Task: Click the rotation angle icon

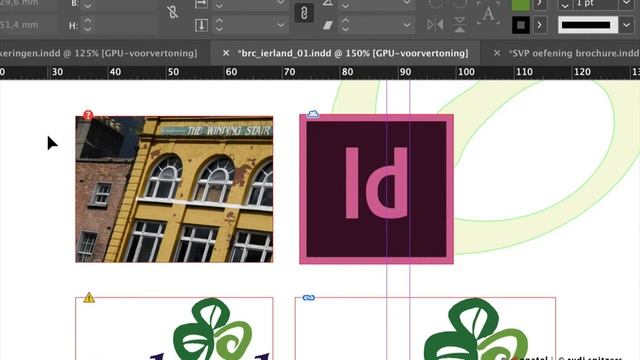Action: point(327,3)
